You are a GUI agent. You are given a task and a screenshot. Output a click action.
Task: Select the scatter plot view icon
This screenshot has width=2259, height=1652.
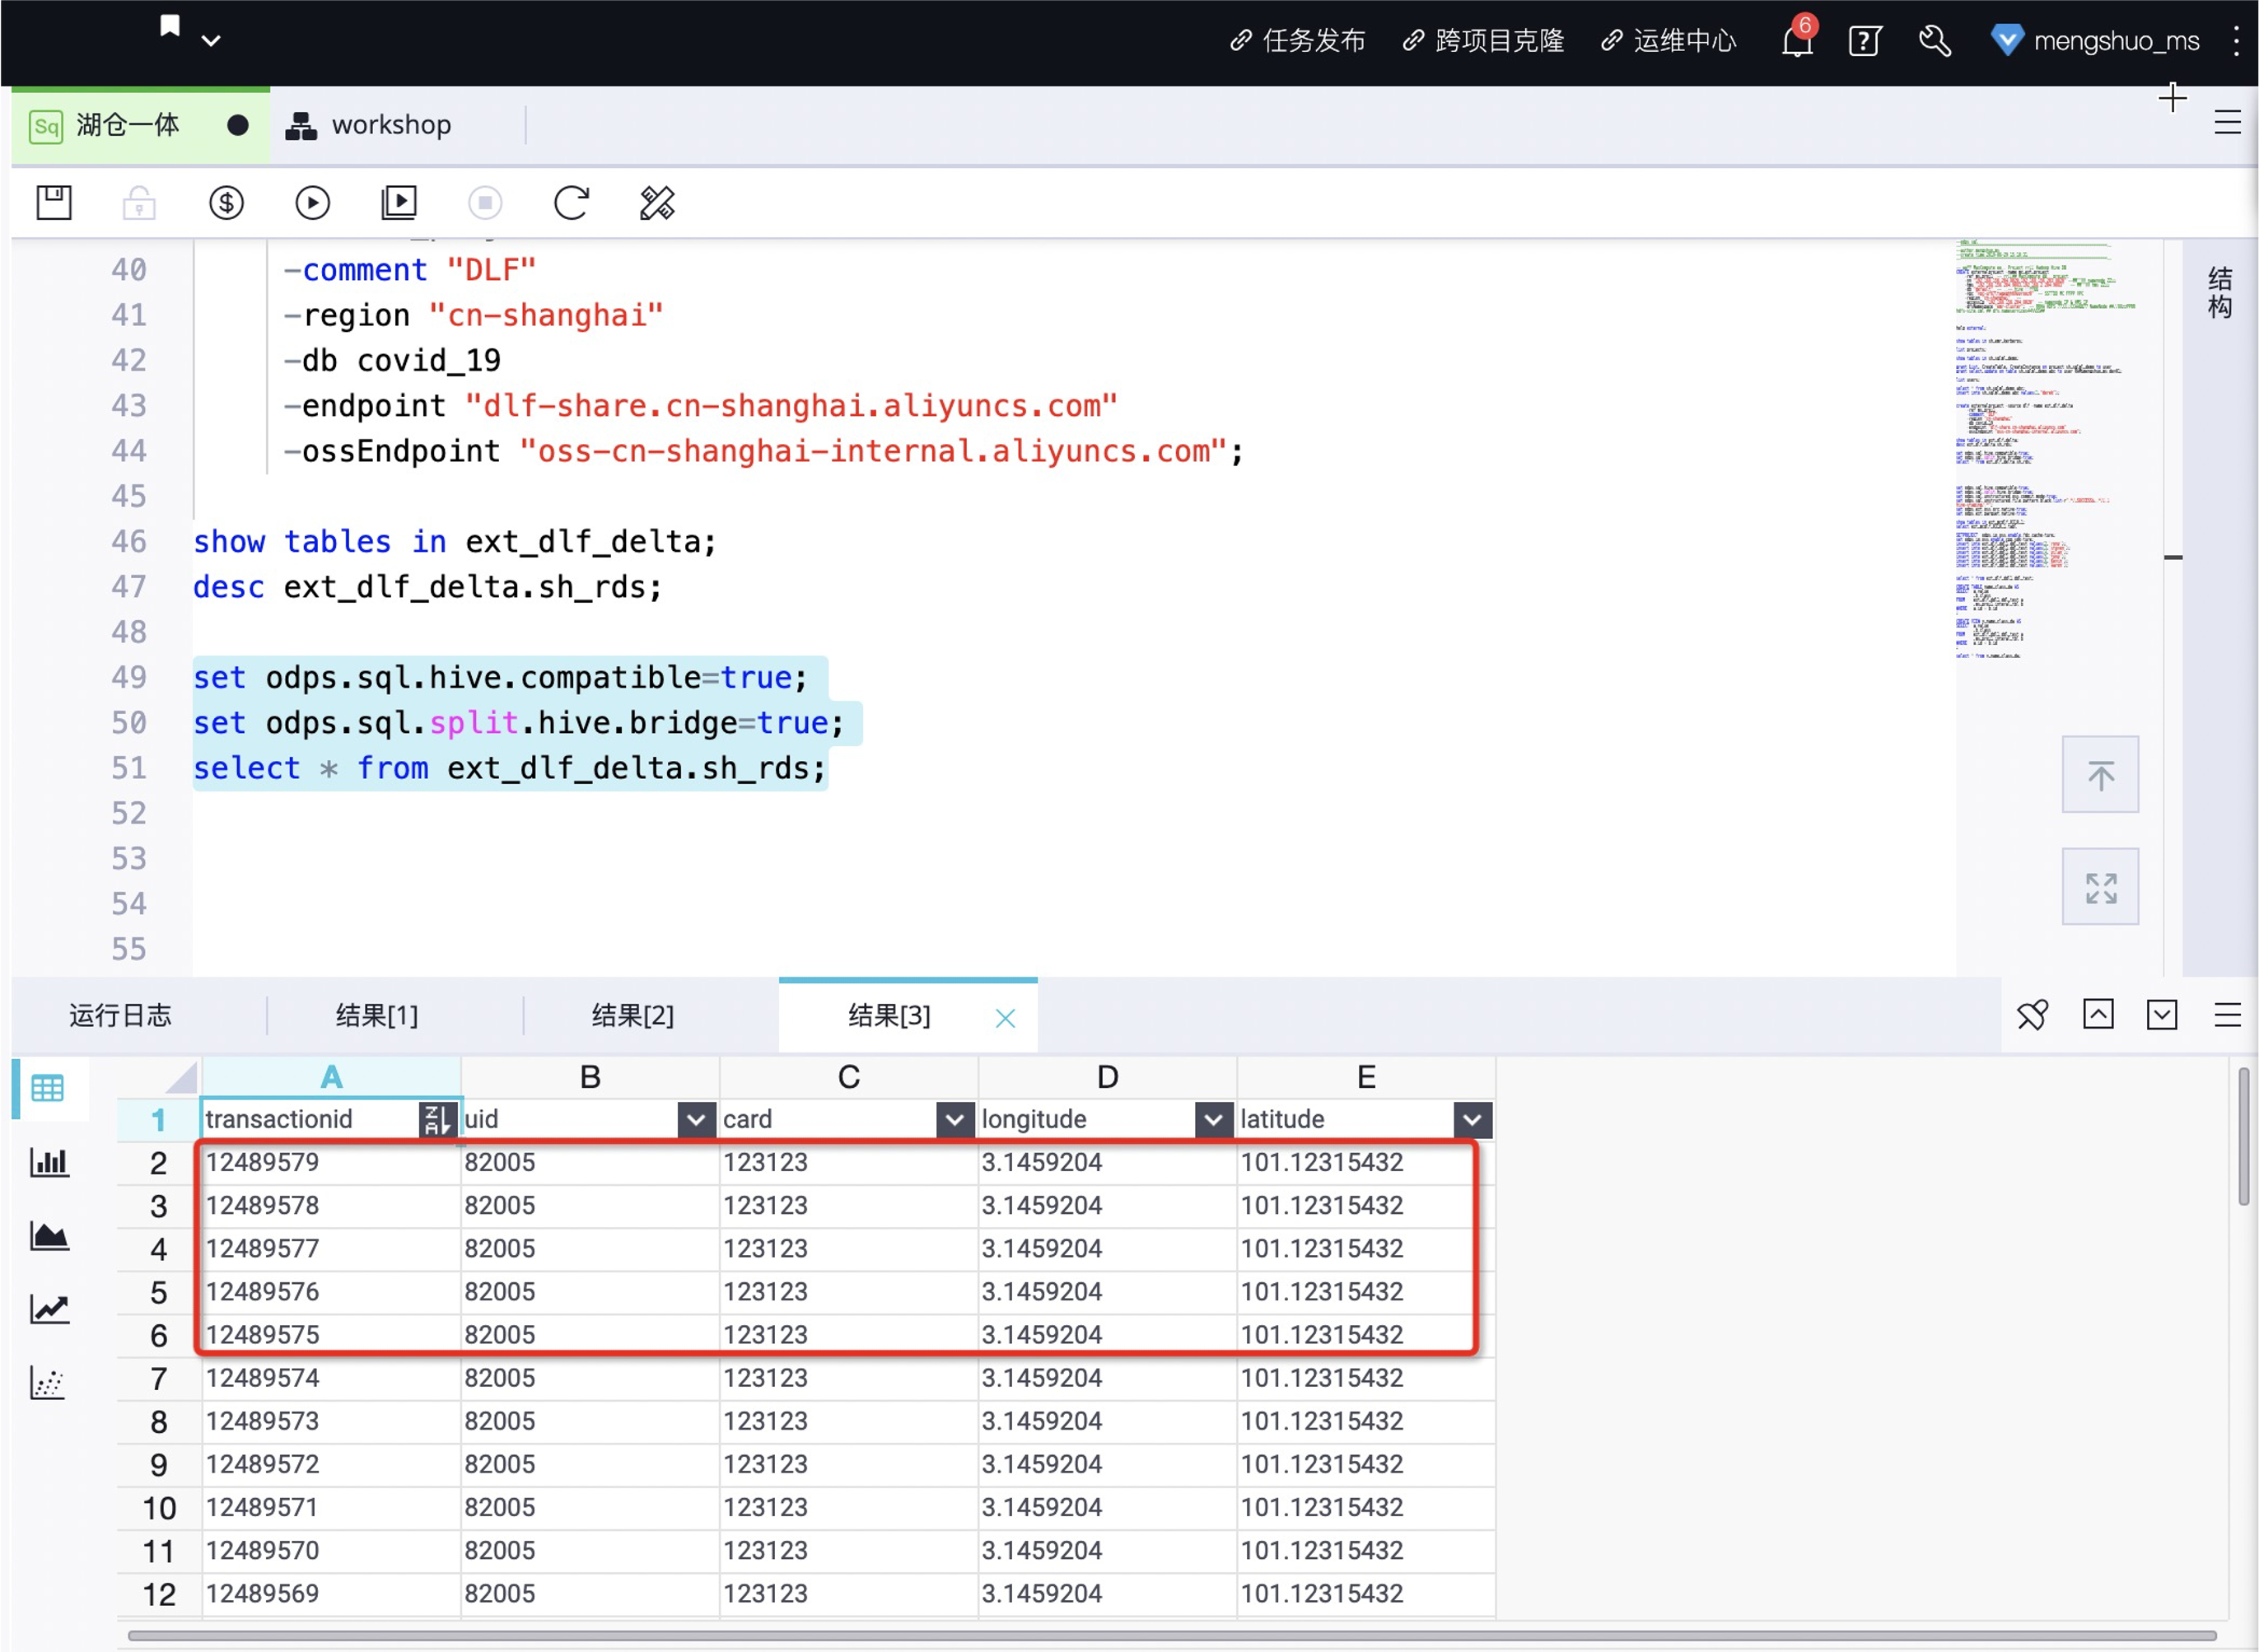(49, 1383)
